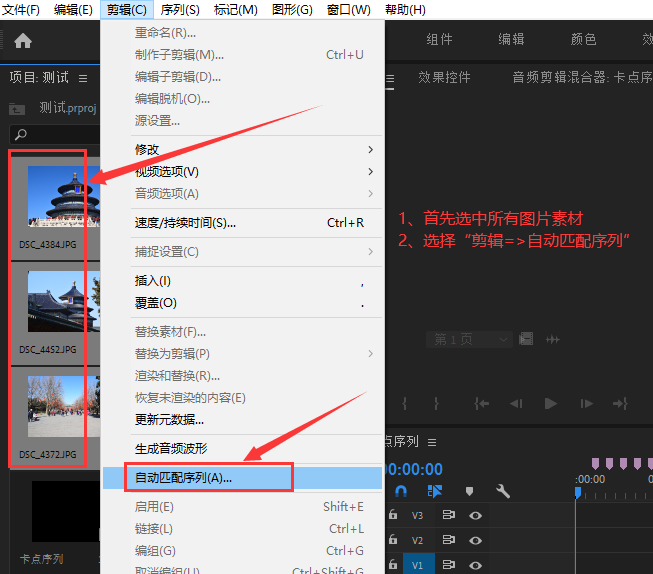Toggle the Linked Selection icon
This screenshot has width=653, height=574.
[434, 492]
